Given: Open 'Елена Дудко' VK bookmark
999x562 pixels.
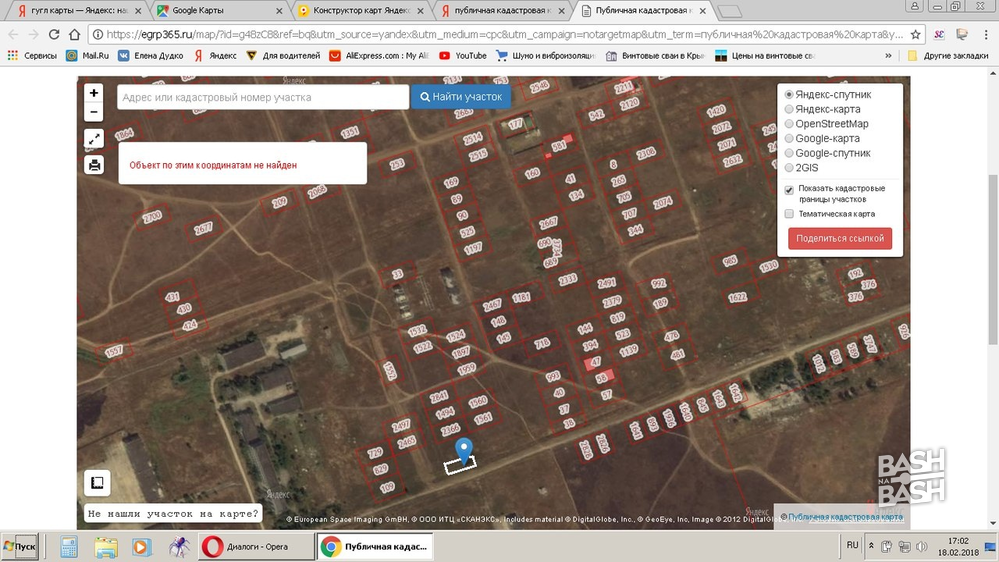Looking at the screenshot, I should tap(151, 55).
